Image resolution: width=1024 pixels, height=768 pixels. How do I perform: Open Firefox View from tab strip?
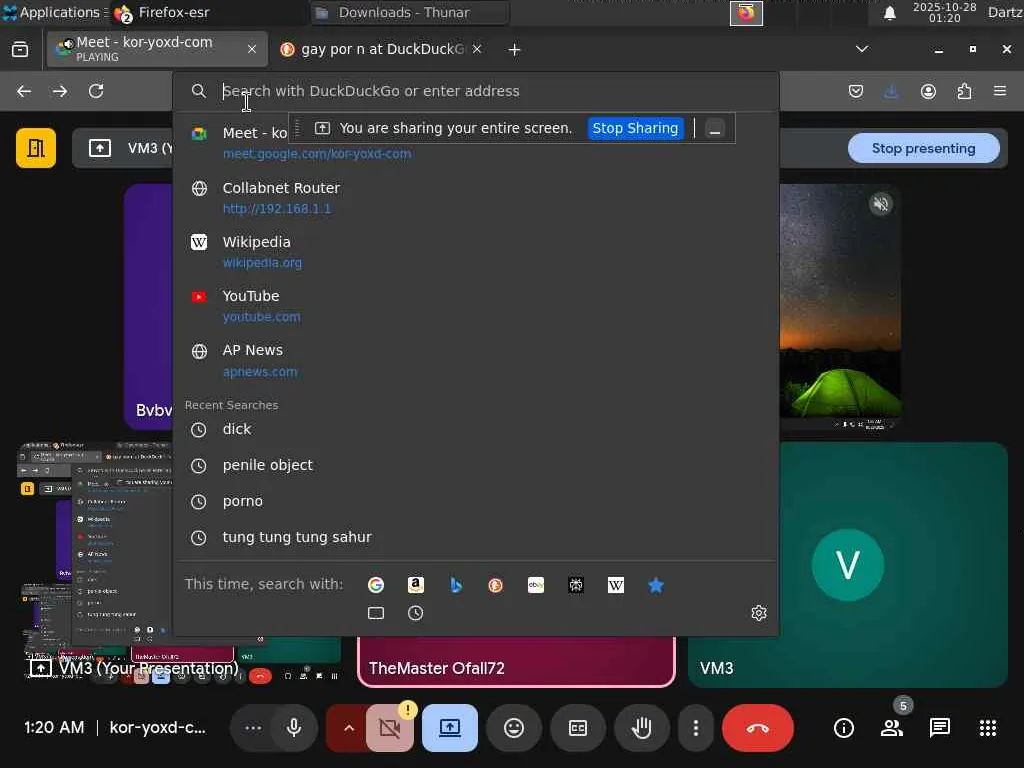(x=20, y=50)
